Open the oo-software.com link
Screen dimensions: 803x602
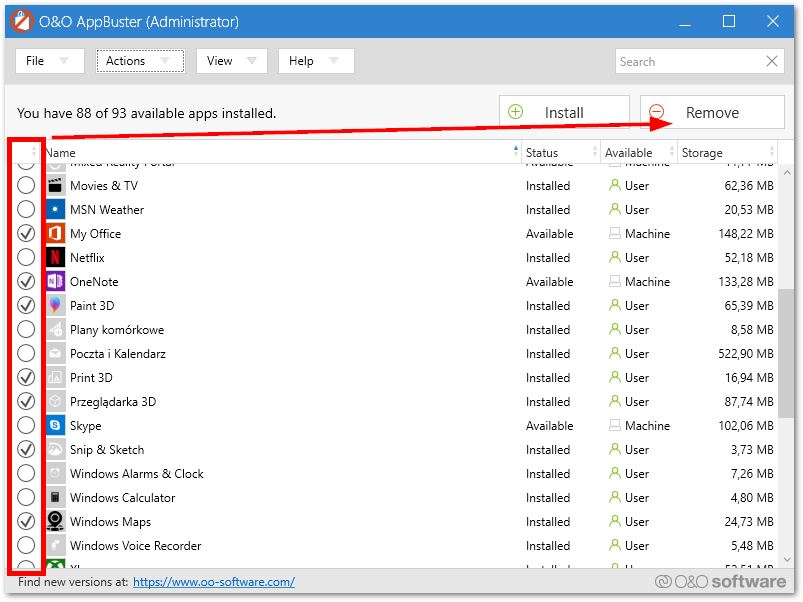[x=214, y=582]
